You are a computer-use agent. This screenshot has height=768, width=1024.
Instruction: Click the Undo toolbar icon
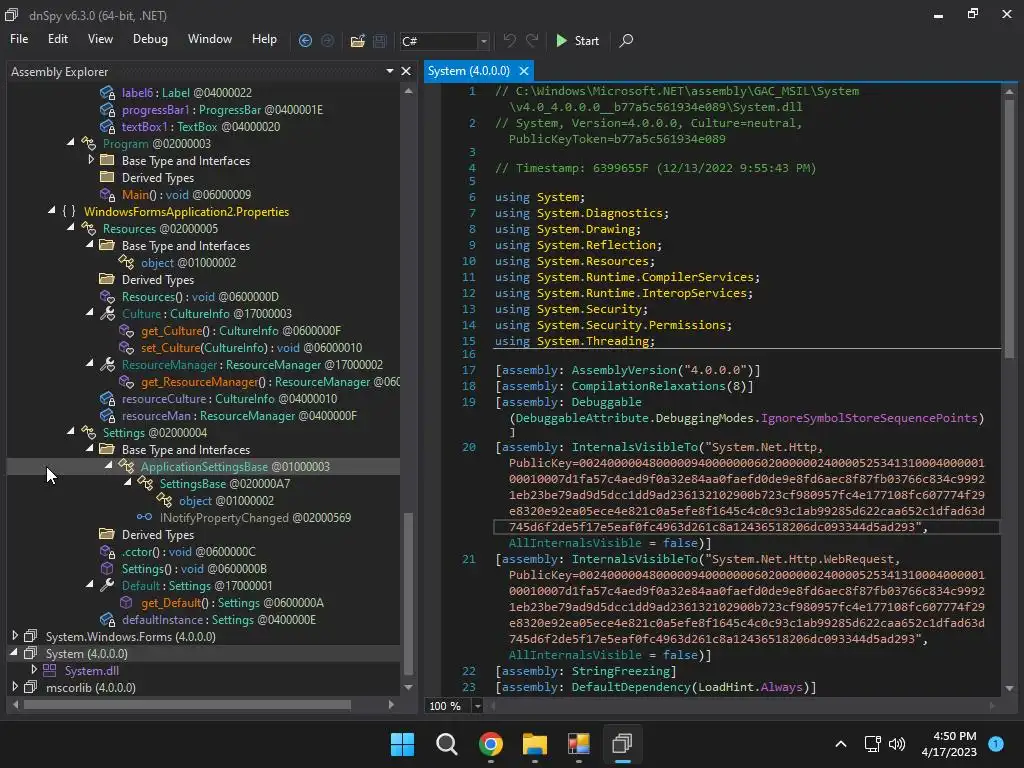click(x=509, y=40)
